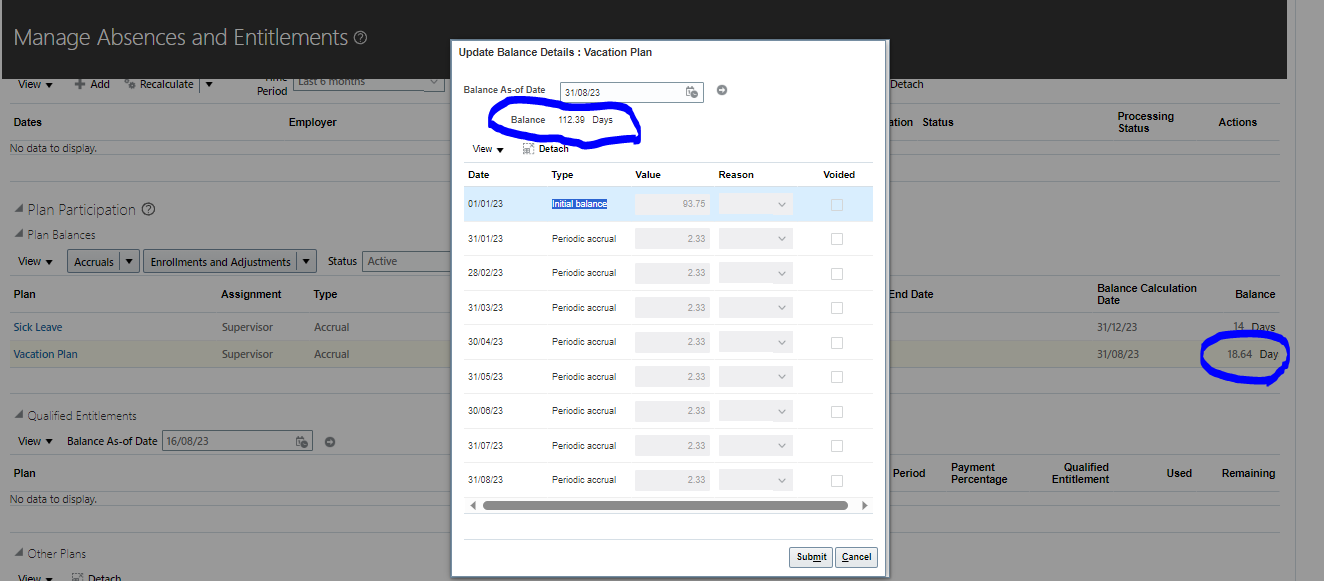Click the Detach icon in the Update Balance dialog

527,148
